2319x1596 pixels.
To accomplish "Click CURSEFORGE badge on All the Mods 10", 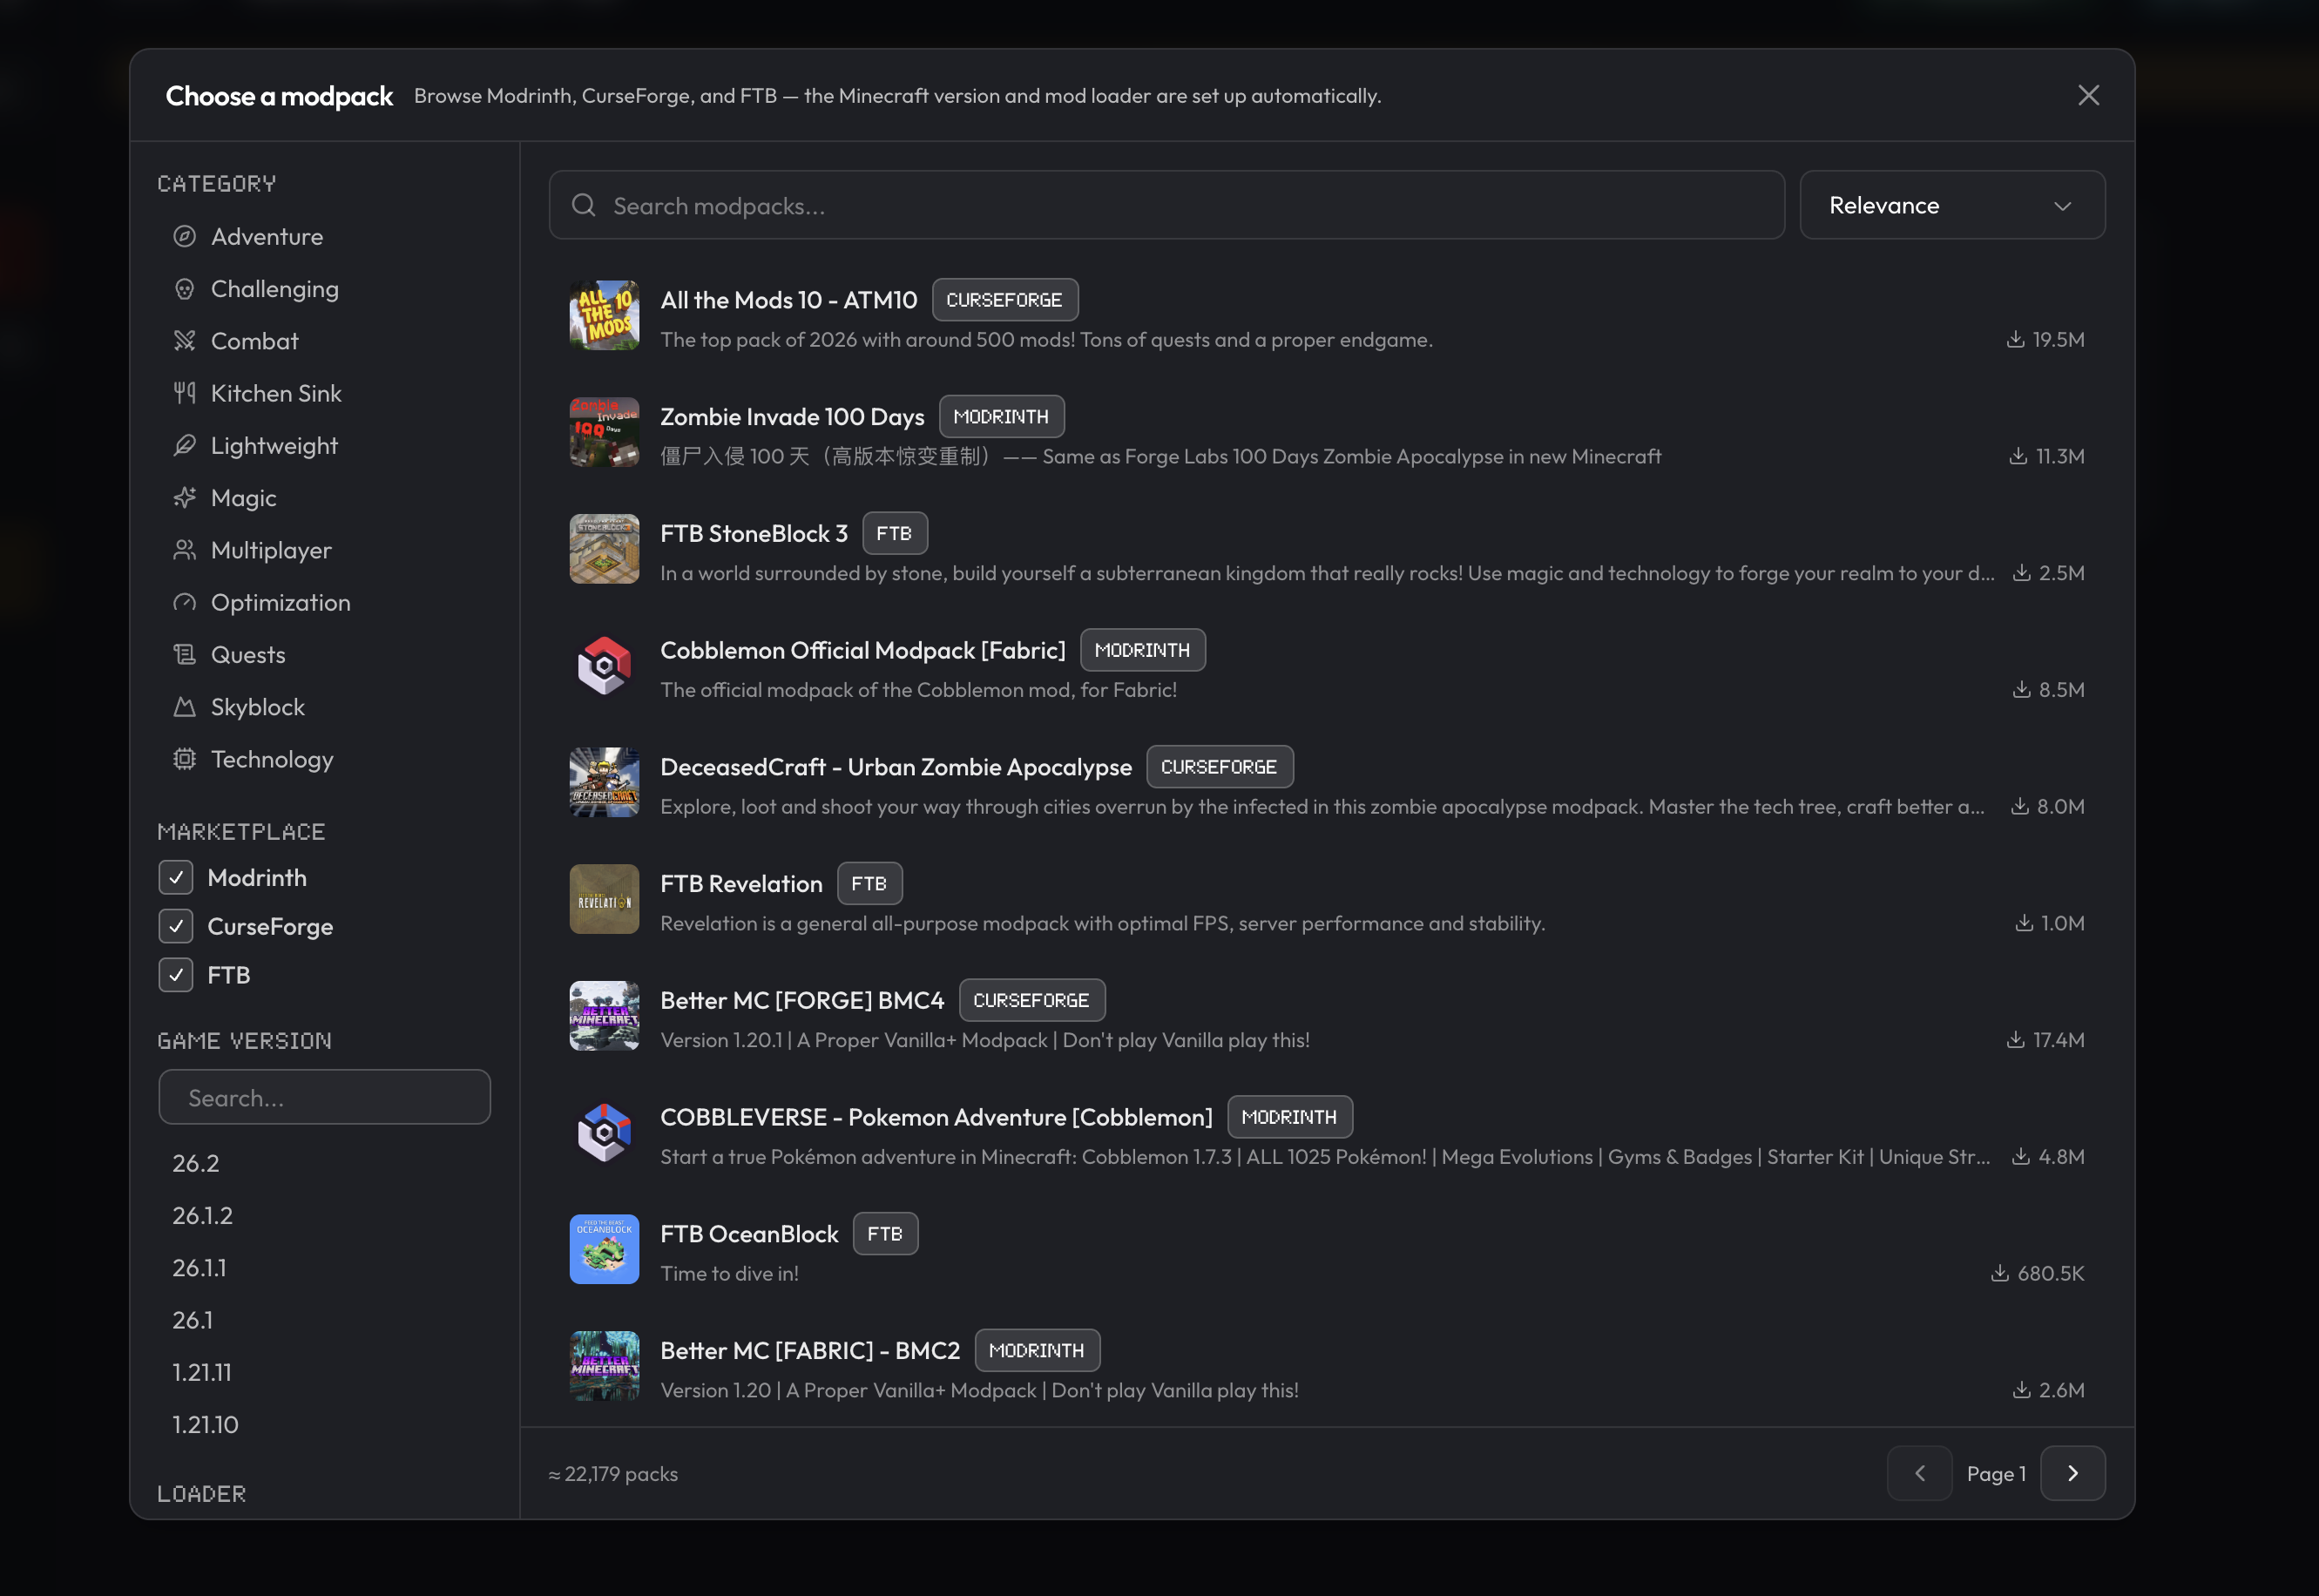I will point(1004,300).
